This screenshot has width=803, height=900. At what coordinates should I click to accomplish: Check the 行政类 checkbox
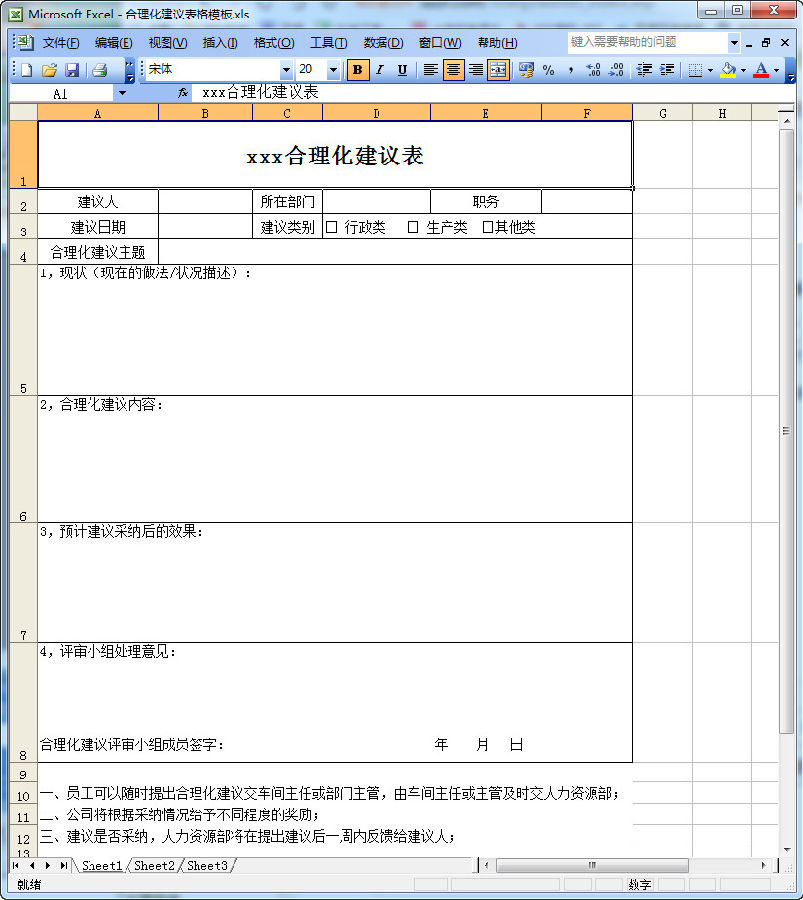331,226
